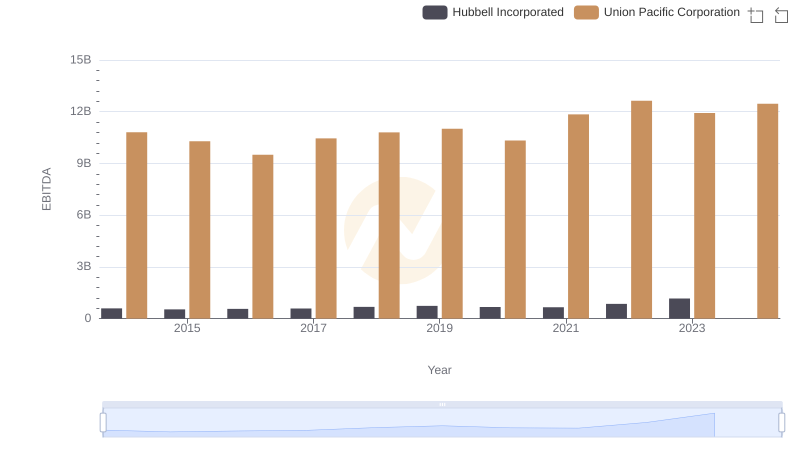Click the shortest Union Pacific bar, 2016
The width and height of the screenshot is (800, 461).
coord(263,237)
